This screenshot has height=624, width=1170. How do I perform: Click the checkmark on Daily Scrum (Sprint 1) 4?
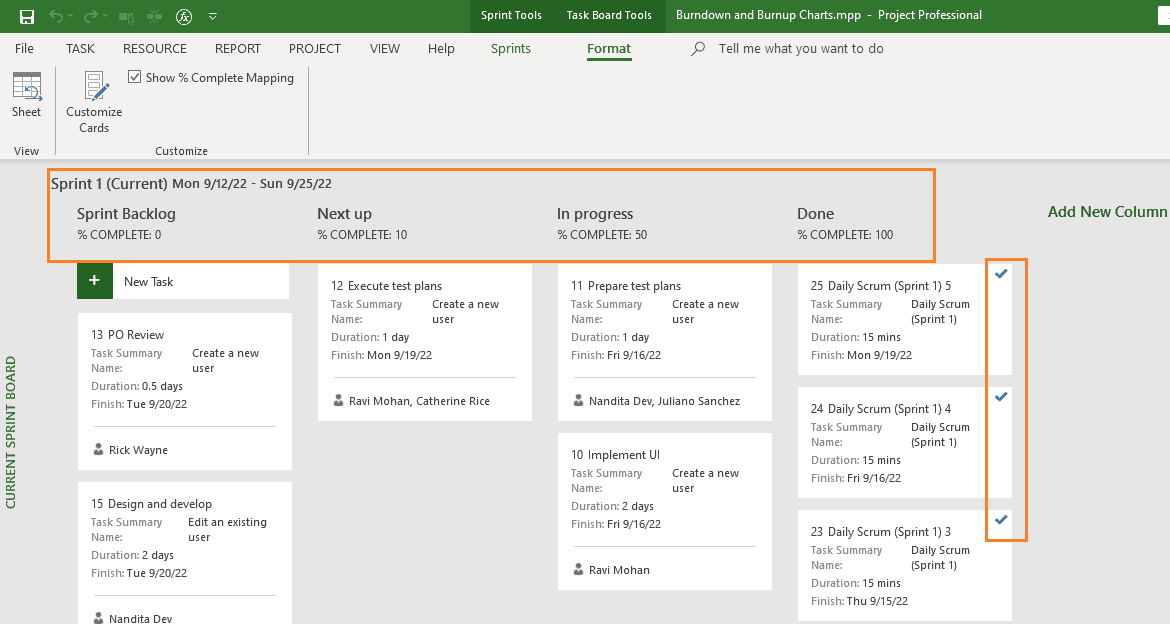tap(1001, 396)
